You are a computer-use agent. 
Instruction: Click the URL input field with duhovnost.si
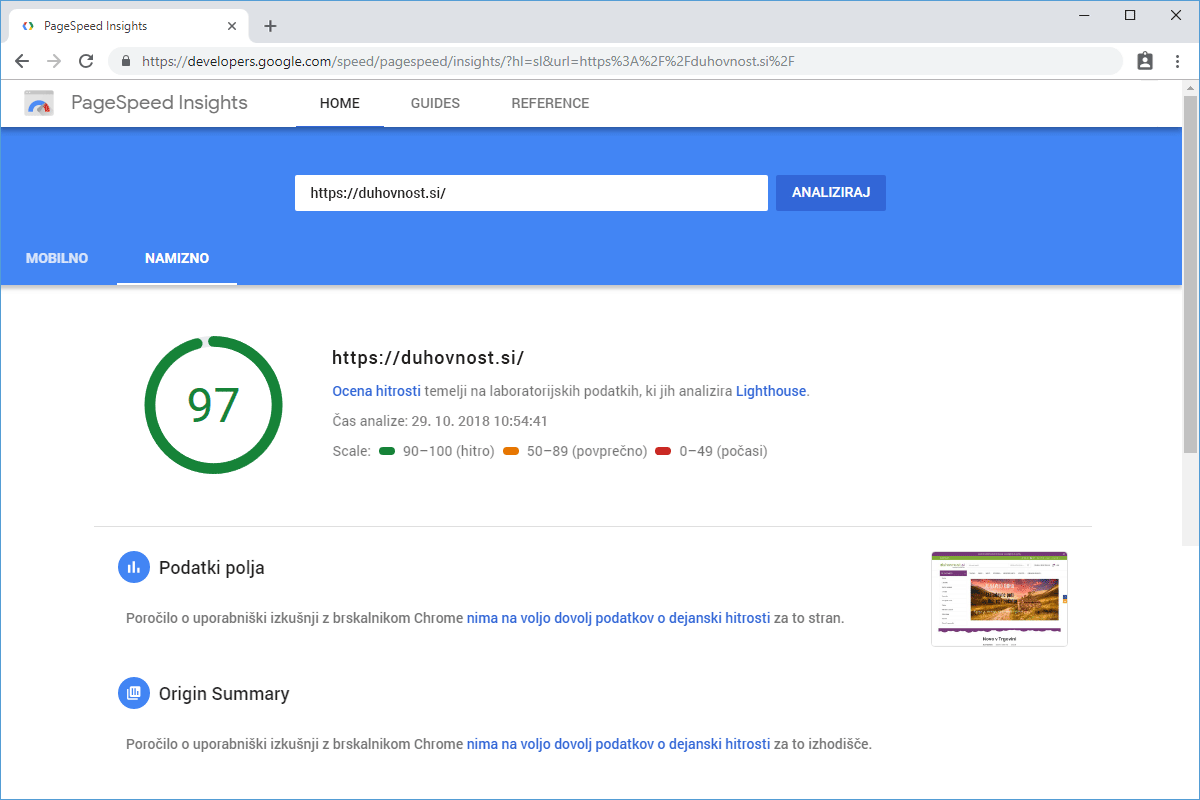click(x=530, y=193)
